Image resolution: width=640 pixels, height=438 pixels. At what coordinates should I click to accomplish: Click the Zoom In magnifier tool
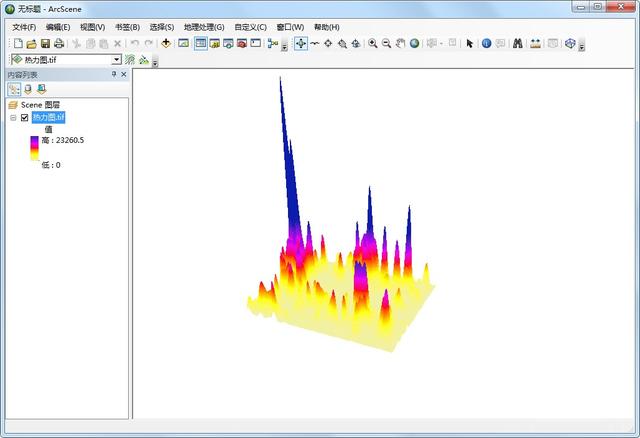[372, 44]
